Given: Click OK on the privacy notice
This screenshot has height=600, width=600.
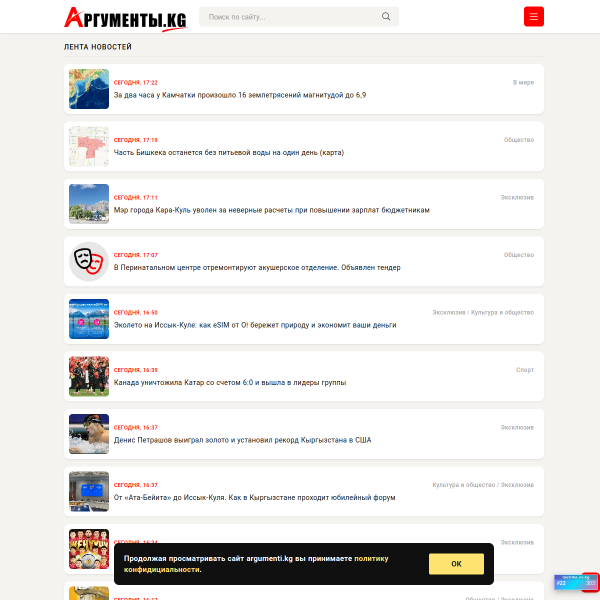Looking at the screenshot, I should click(x=456, y=563).
